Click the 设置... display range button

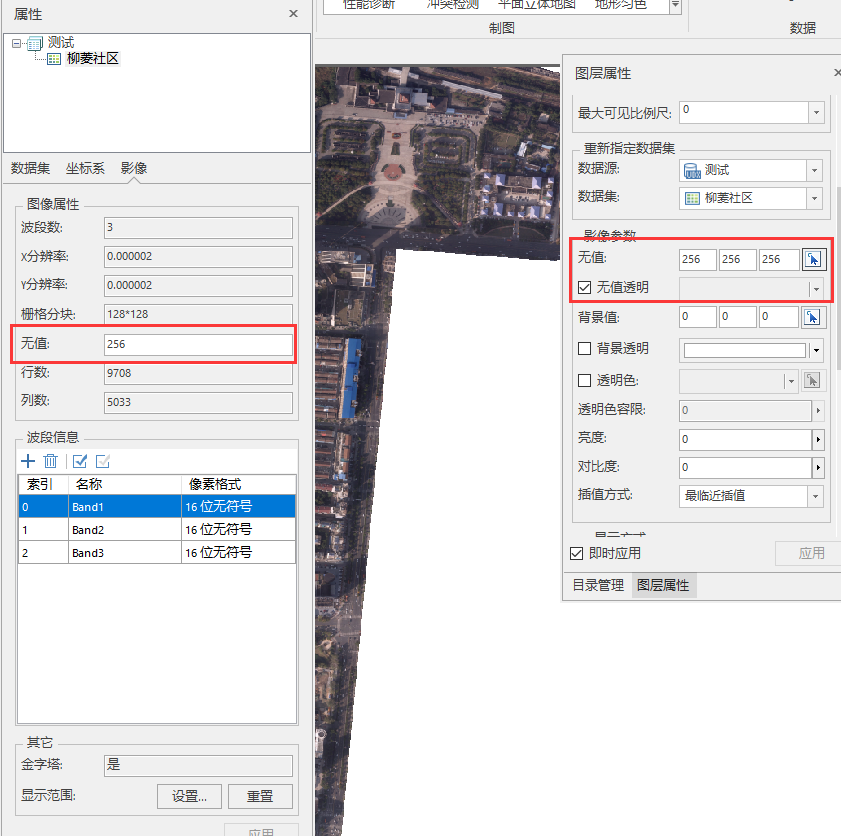click(x=189, y=796)
